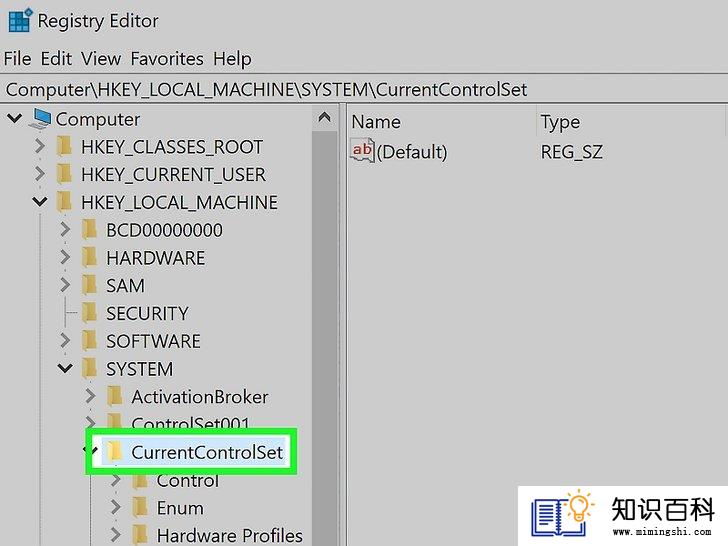Select the SECURITY key

click(x=147, y=314)
